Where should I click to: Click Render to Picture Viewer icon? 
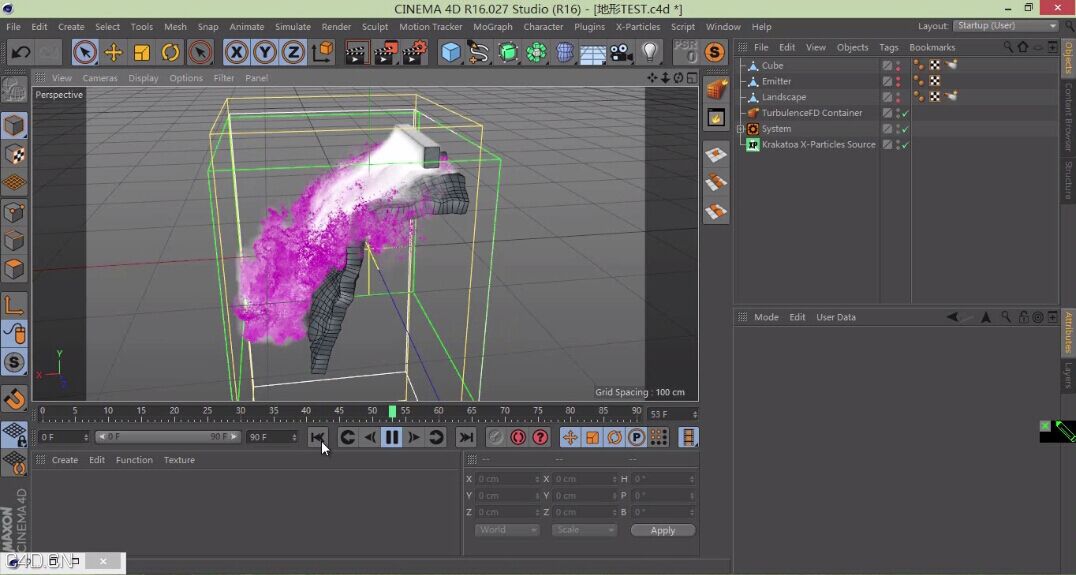pos(386,52)
